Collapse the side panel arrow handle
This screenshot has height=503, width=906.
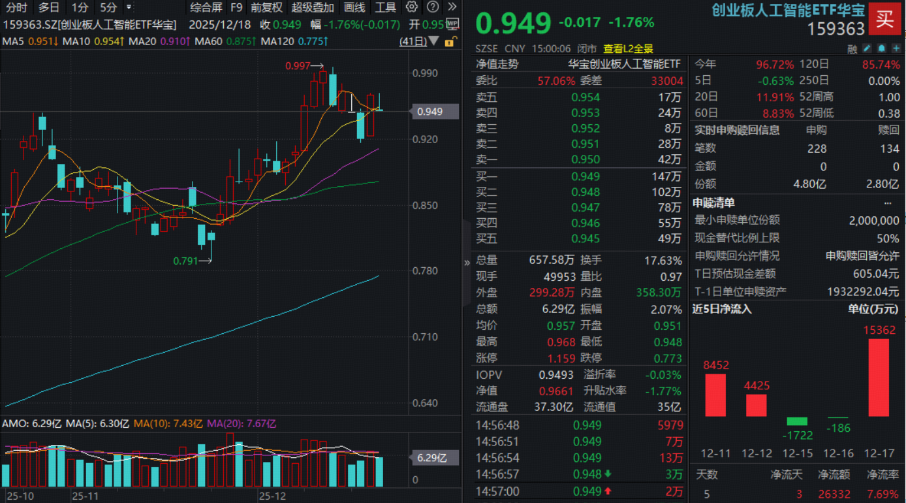[x=467, y=263]
